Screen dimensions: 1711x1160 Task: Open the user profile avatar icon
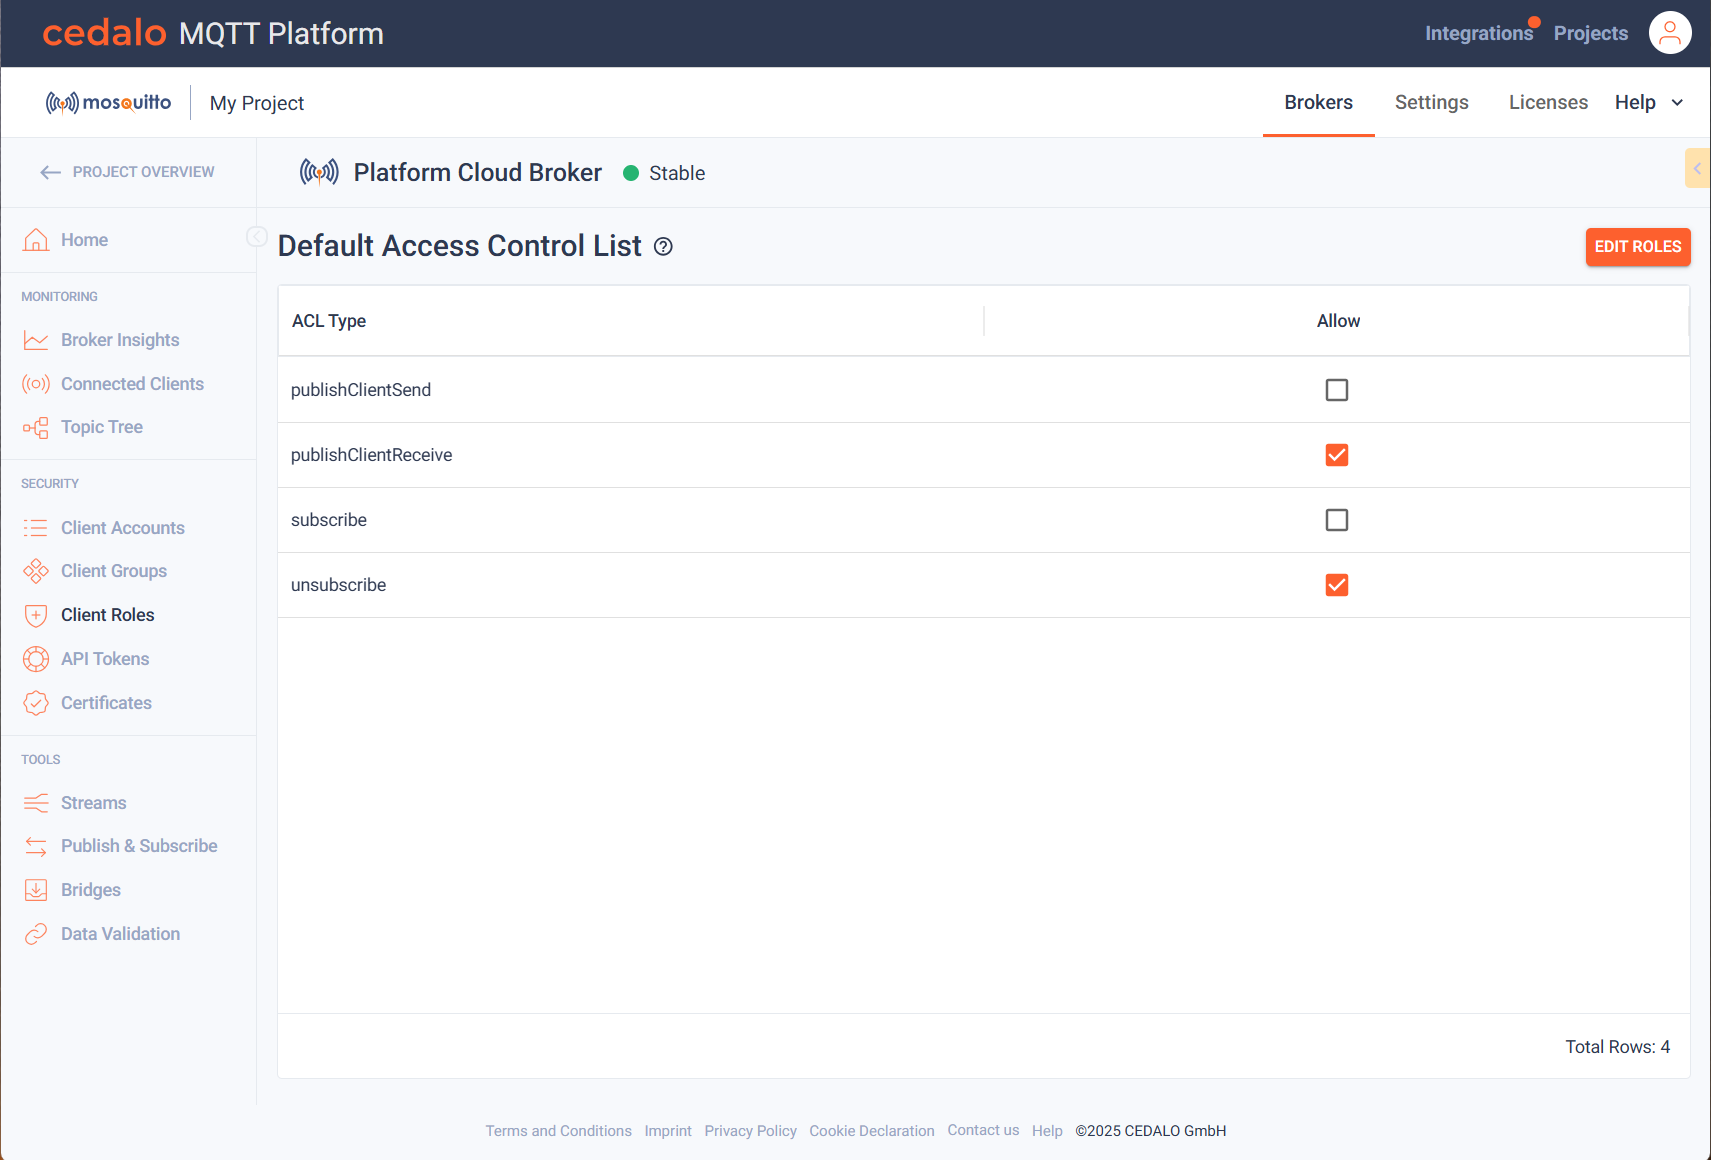coord(1669,33)
